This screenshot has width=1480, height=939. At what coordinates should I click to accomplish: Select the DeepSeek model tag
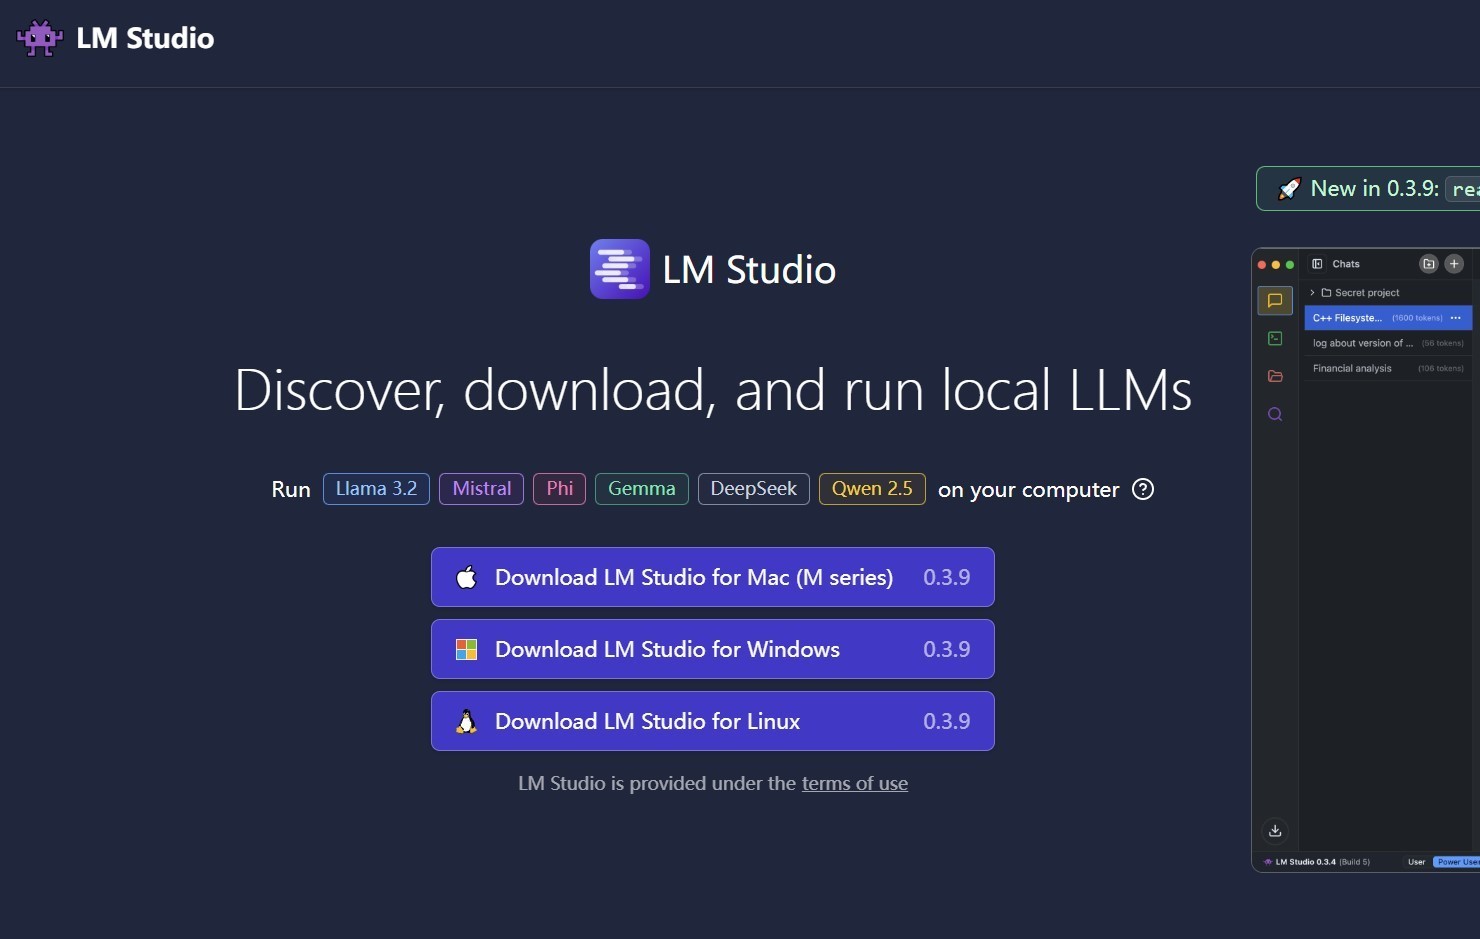[x=753, y=489]
